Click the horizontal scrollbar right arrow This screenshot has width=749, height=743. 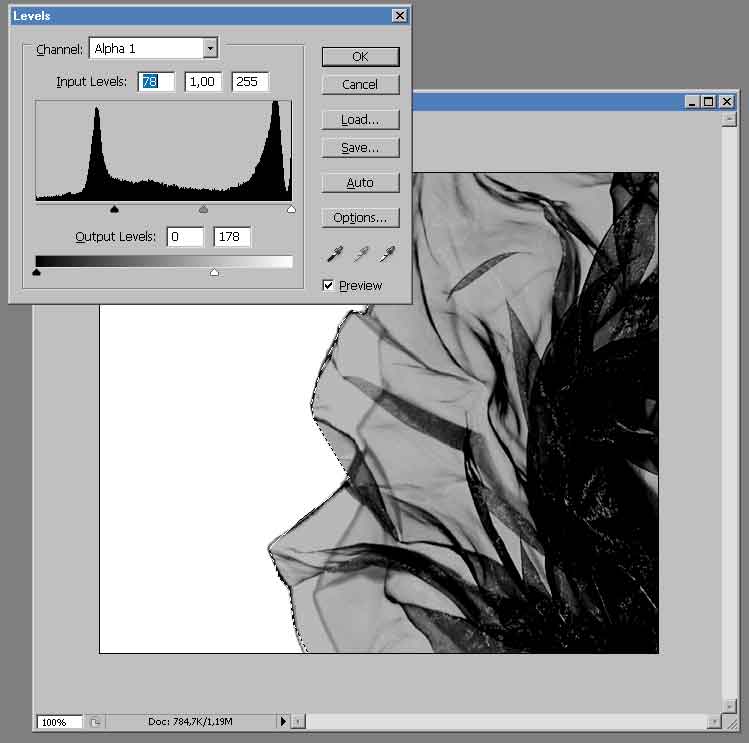coord(714,721)
